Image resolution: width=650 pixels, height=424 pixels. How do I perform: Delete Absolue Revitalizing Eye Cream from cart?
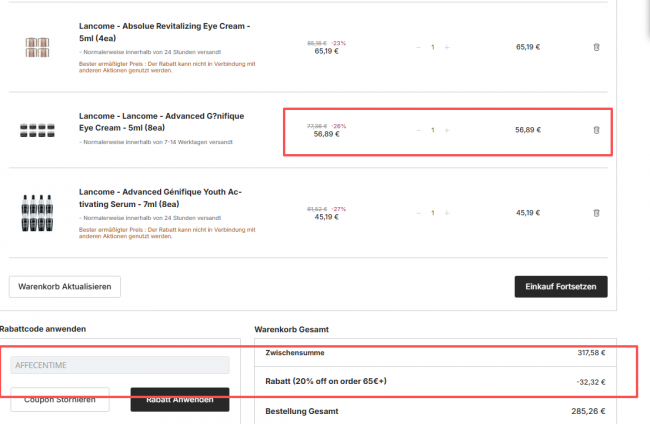point(596,47)
